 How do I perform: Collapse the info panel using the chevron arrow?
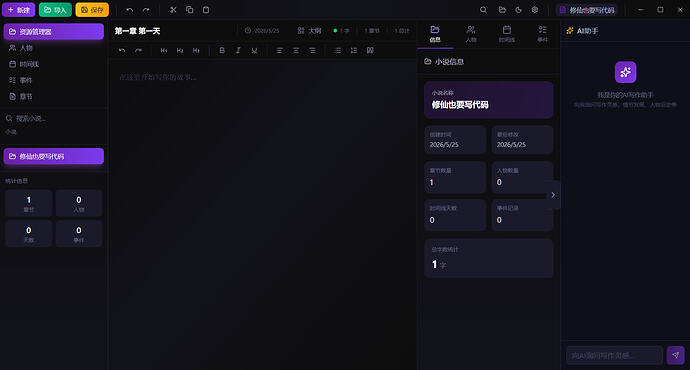553,195
